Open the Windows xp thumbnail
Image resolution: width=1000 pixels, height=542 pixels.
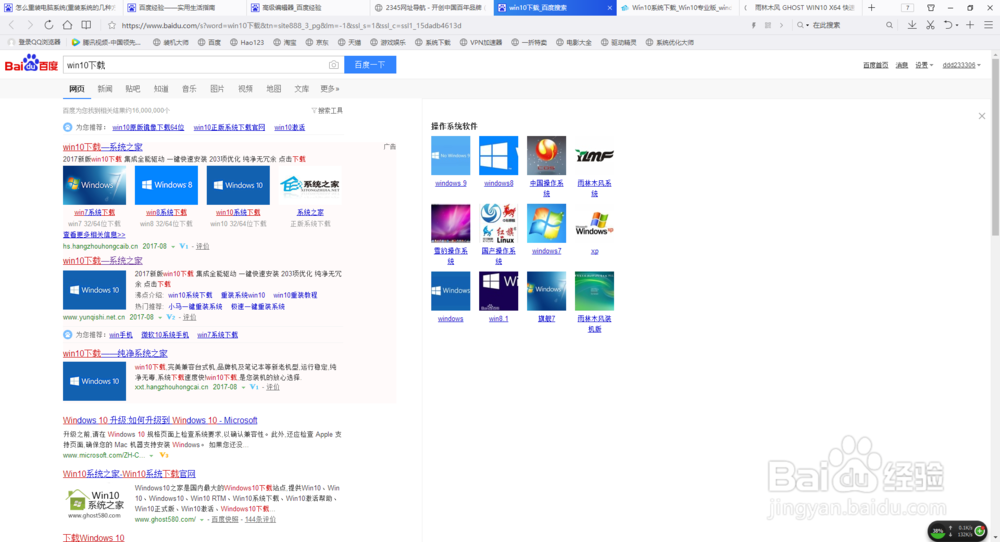point(594,224)
